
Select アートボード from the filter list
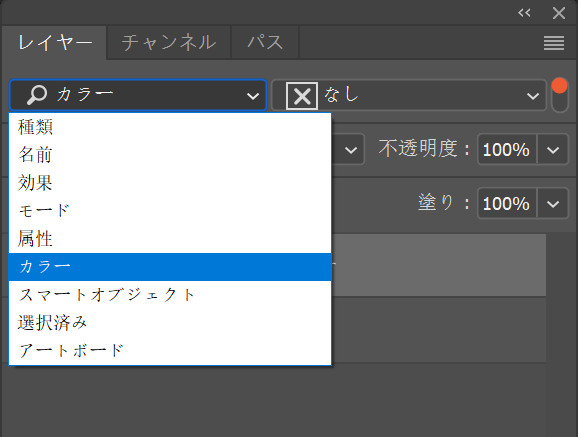point(170,351)
